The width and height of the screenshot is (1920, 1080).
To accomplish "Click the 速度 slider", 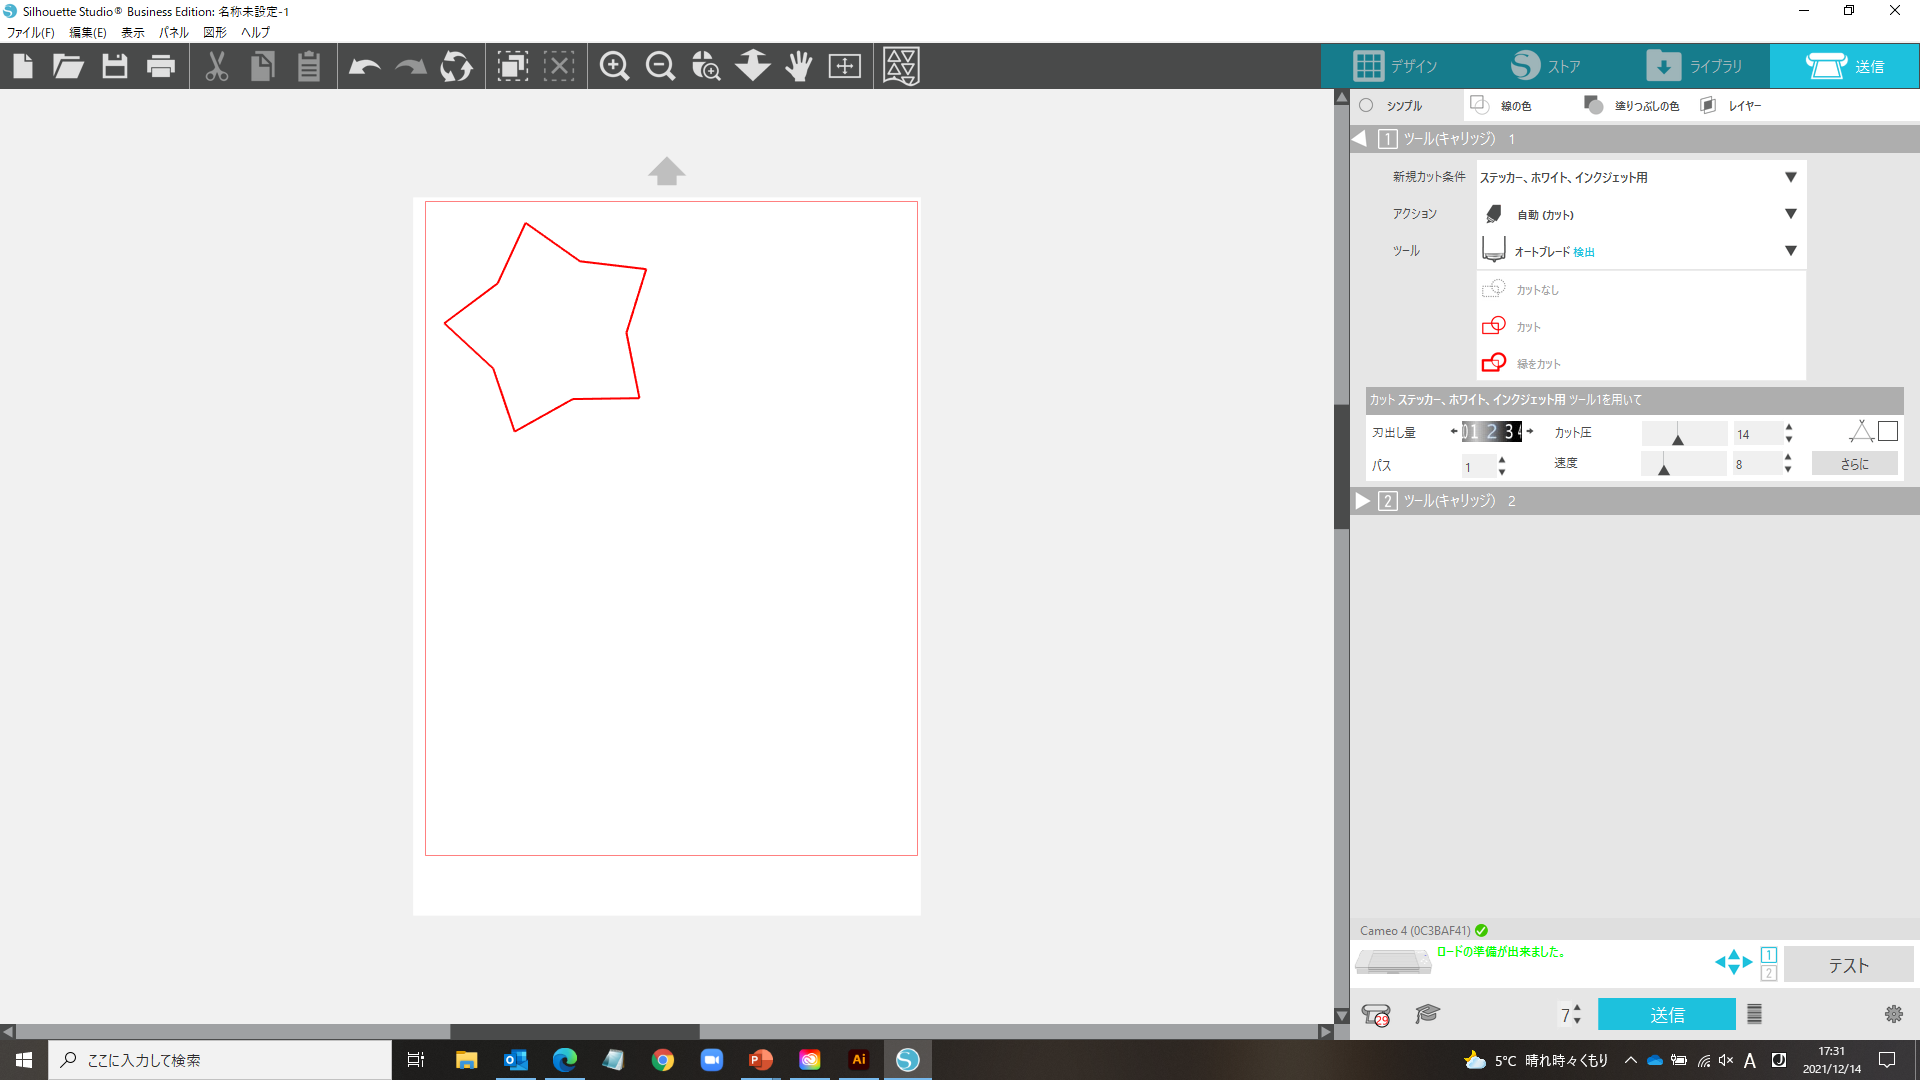I will click(1684, 464).
